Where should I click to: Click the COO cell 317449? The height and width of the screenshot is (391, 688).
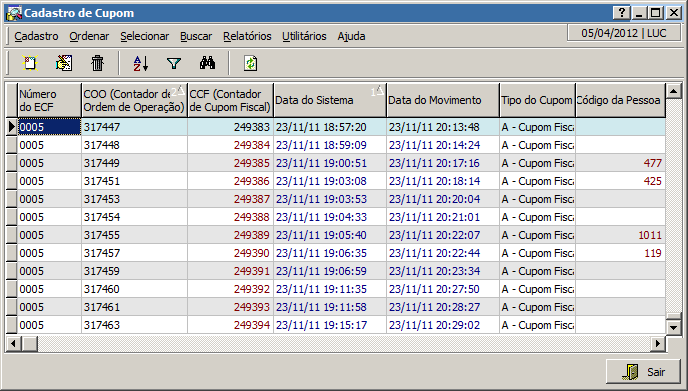pos(134,163)
